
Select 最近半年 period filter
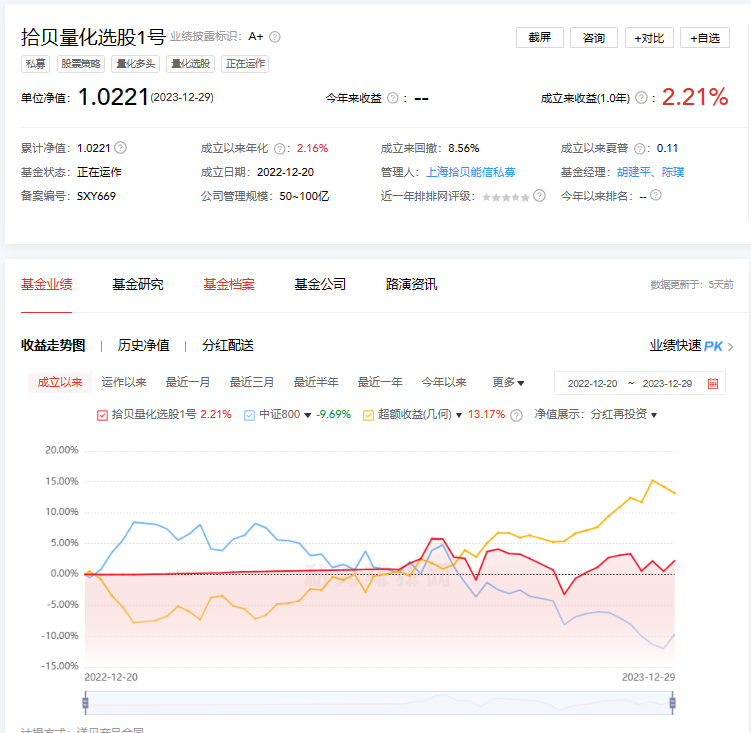[x=316, y=382]
